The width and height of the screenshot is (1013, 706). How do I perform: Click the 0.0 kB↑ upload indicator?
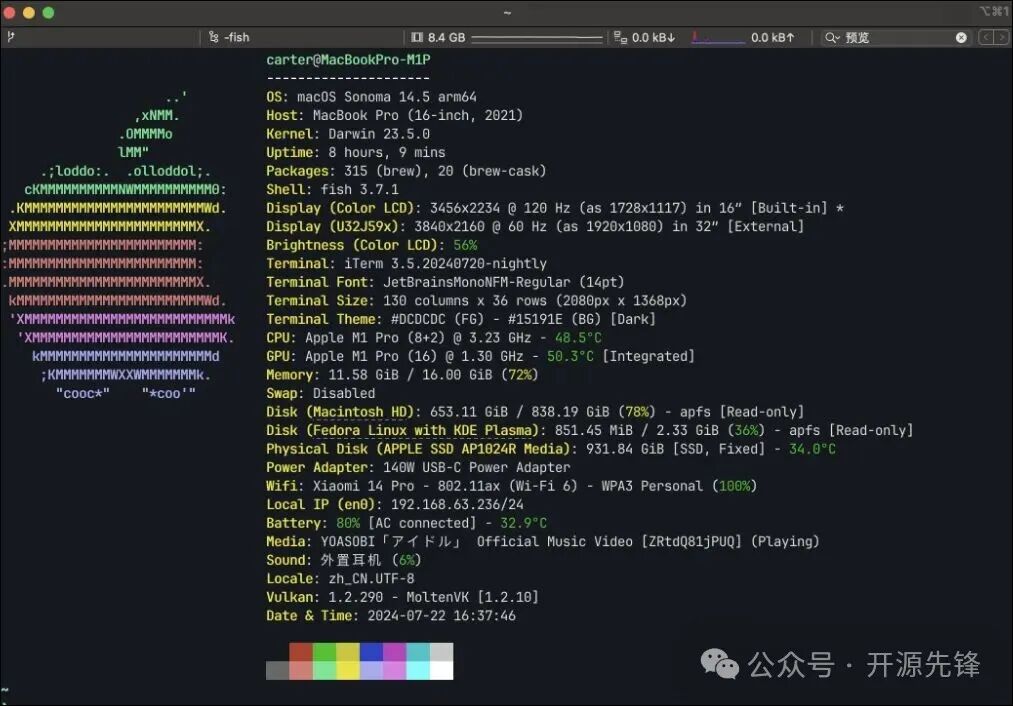point(773,37)
